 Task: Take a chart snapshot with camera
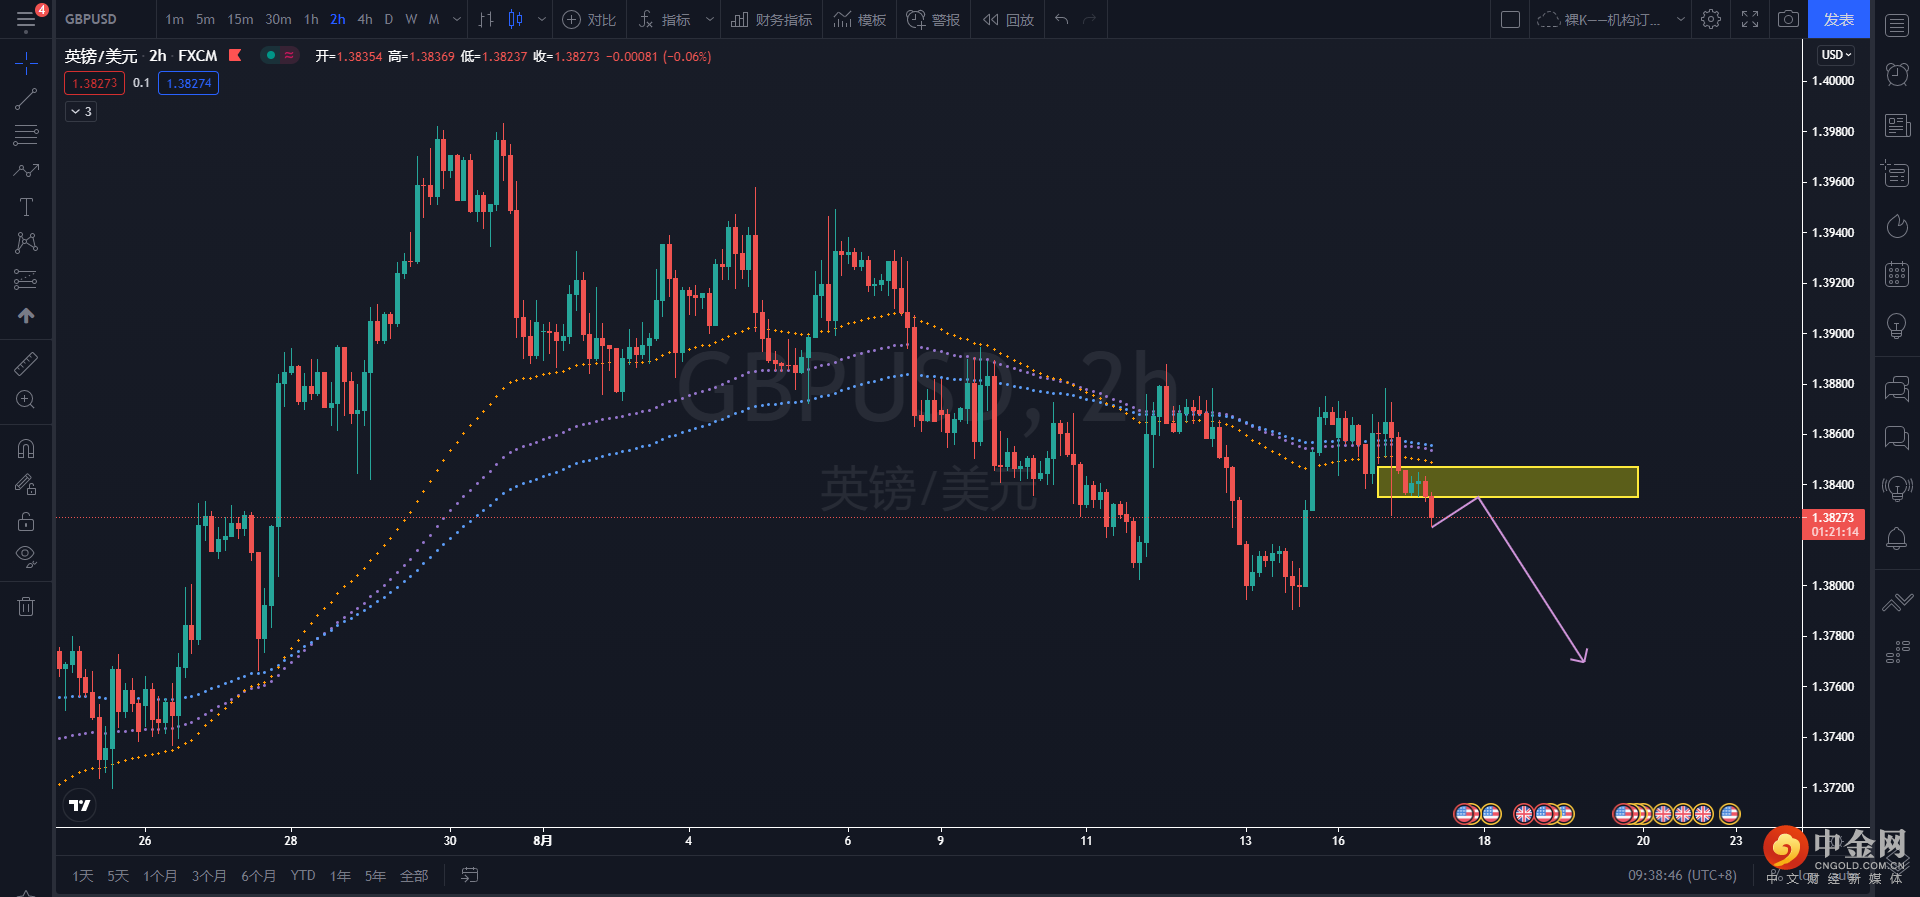1788,20
